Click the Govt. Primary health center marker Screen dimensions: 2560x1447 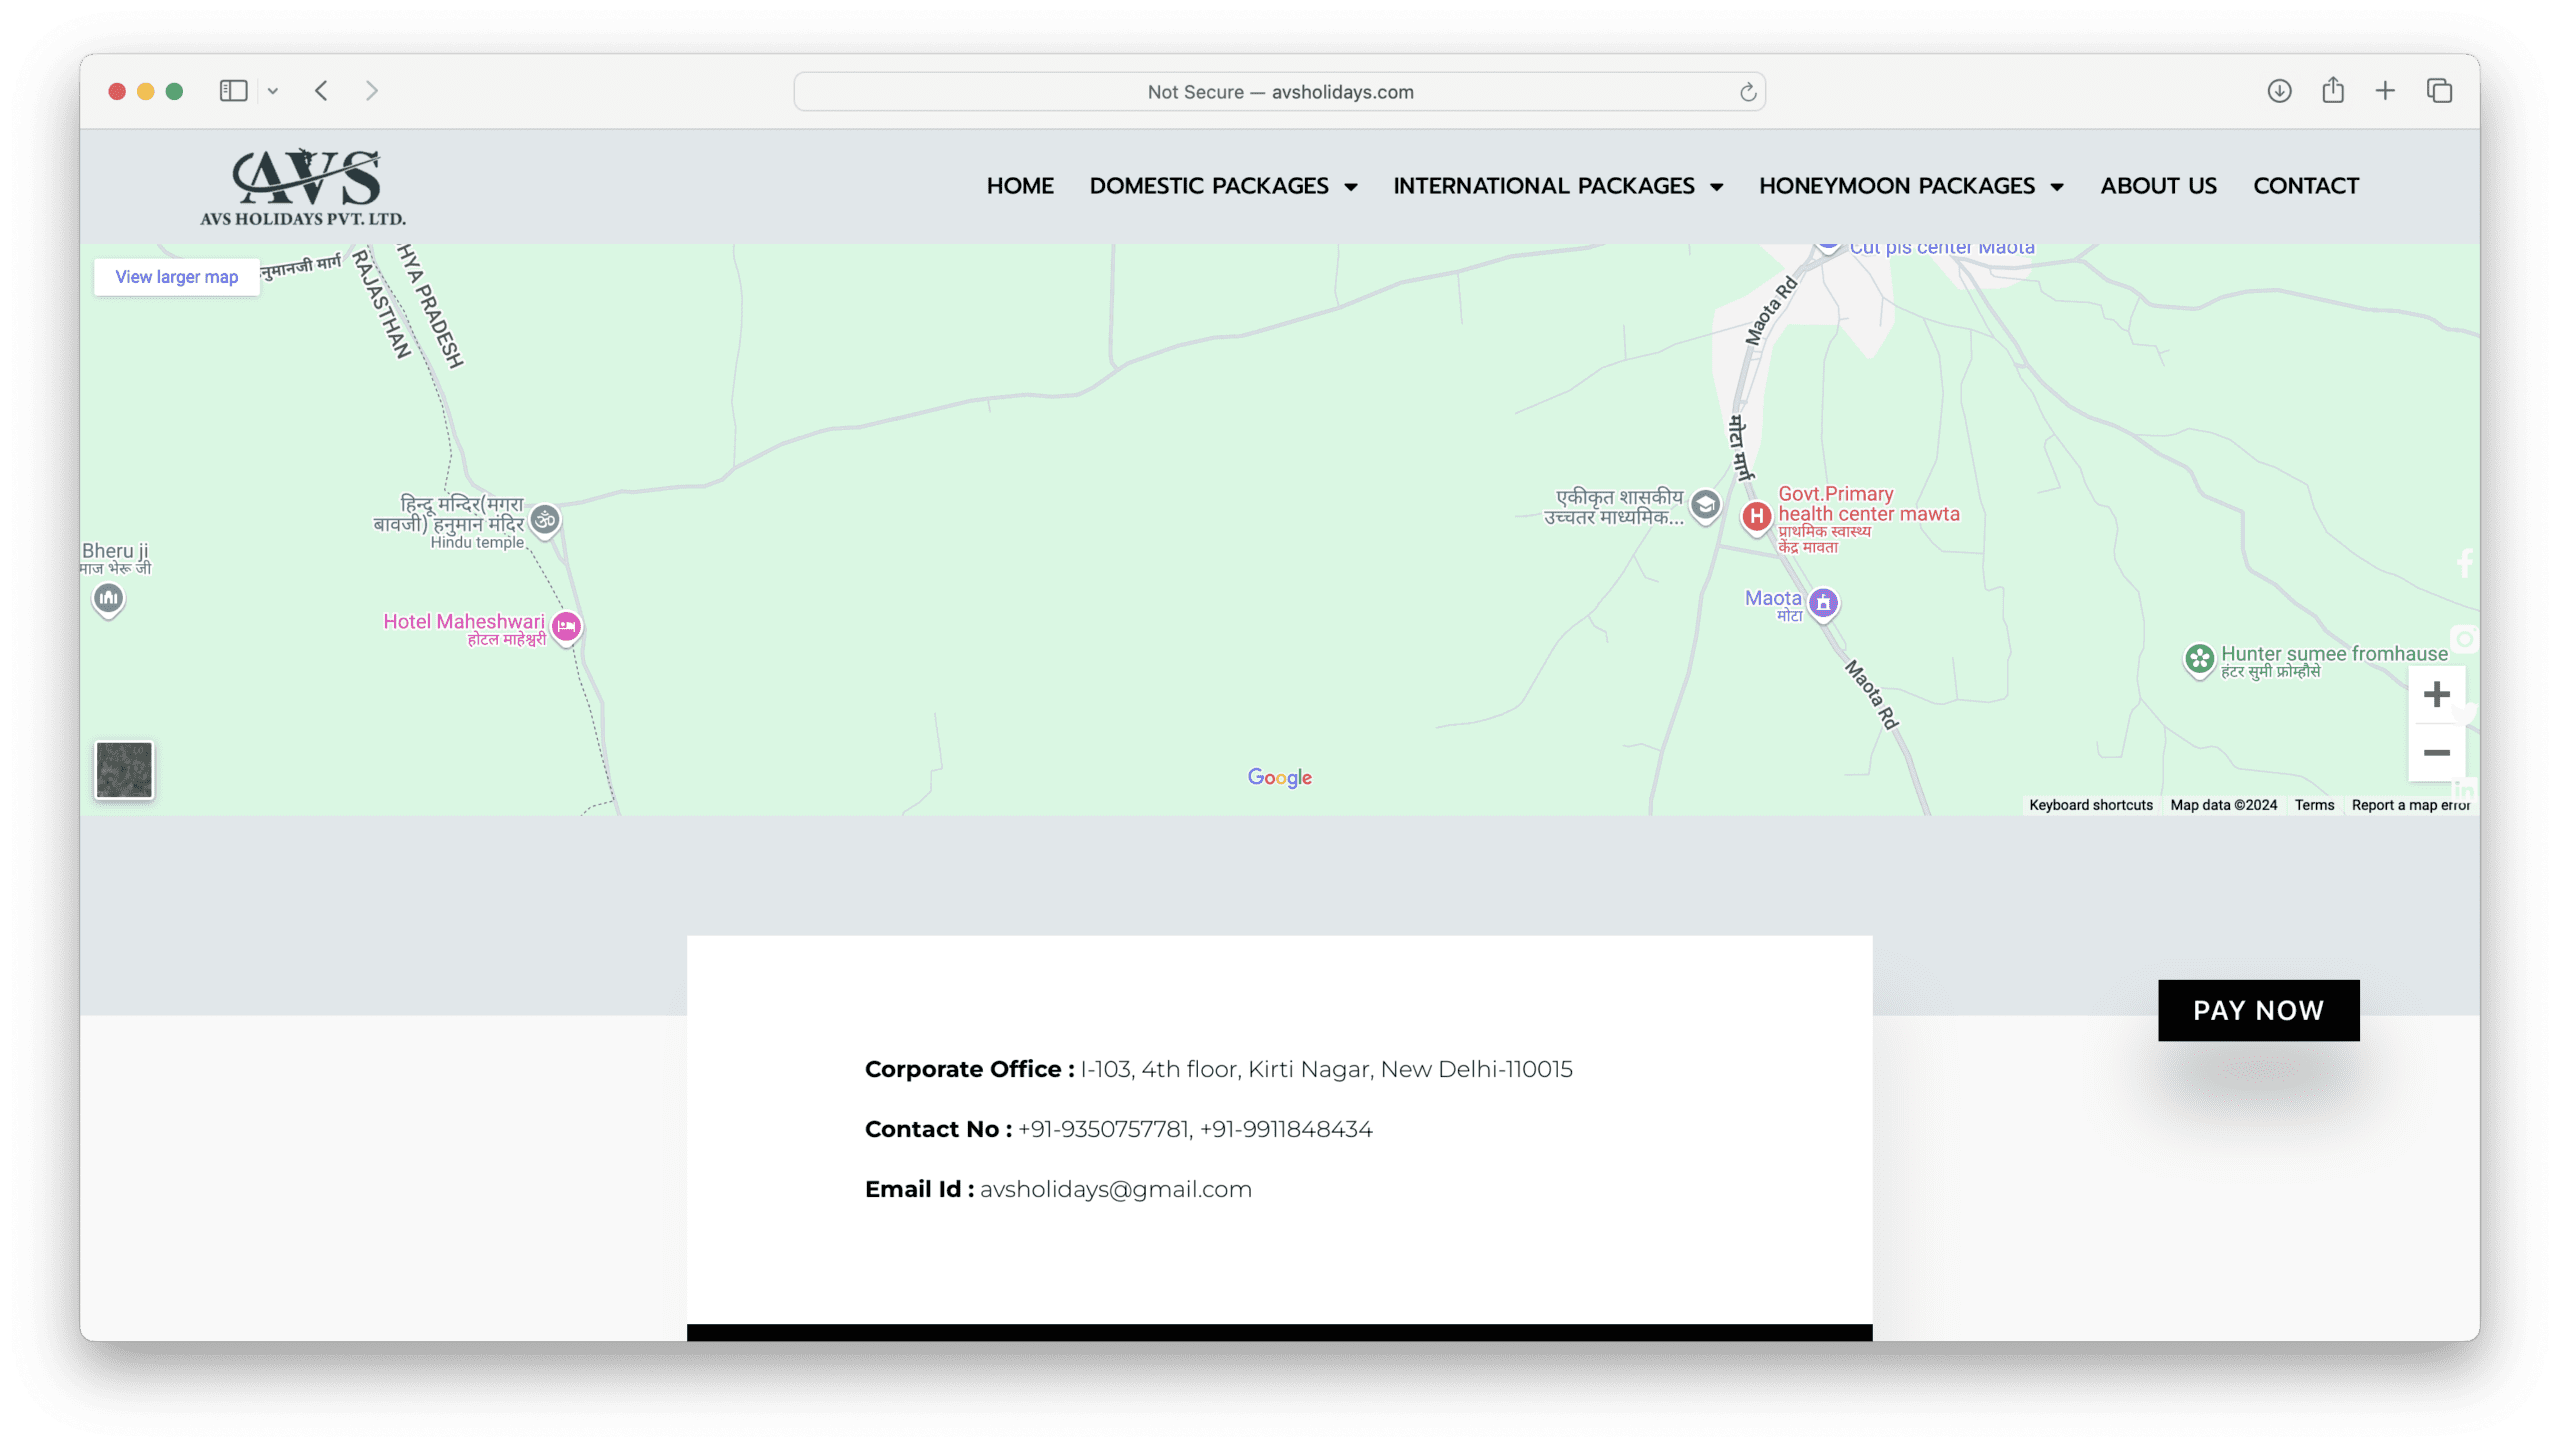(1756, 517)
